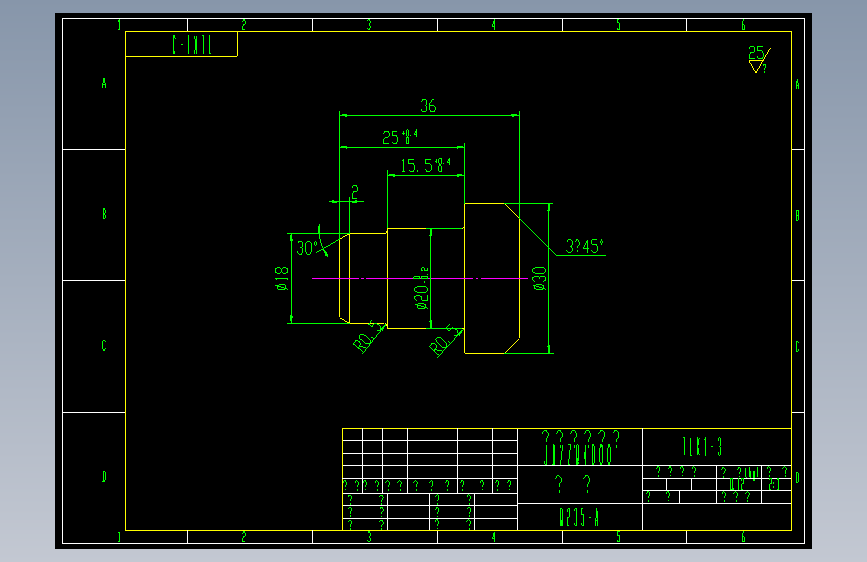Click the 30° angle dimension
This screenshot has width=867, height=562.
307,248
